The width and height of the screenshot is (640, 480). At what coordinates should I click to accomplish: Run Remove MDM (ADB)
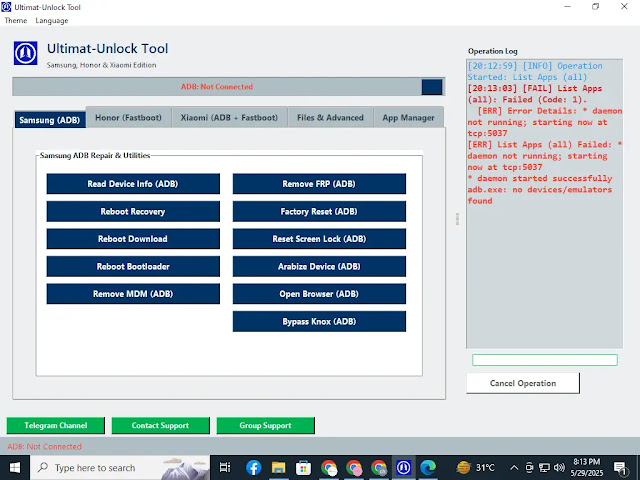[133, 294]
